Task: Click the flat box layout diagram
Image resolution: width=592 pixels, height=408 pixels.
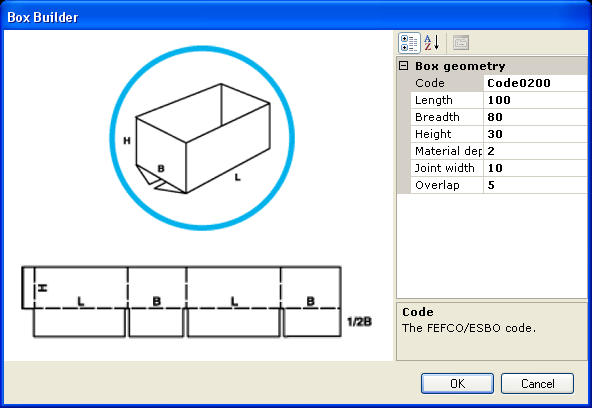Action: (x=196, y=302)
